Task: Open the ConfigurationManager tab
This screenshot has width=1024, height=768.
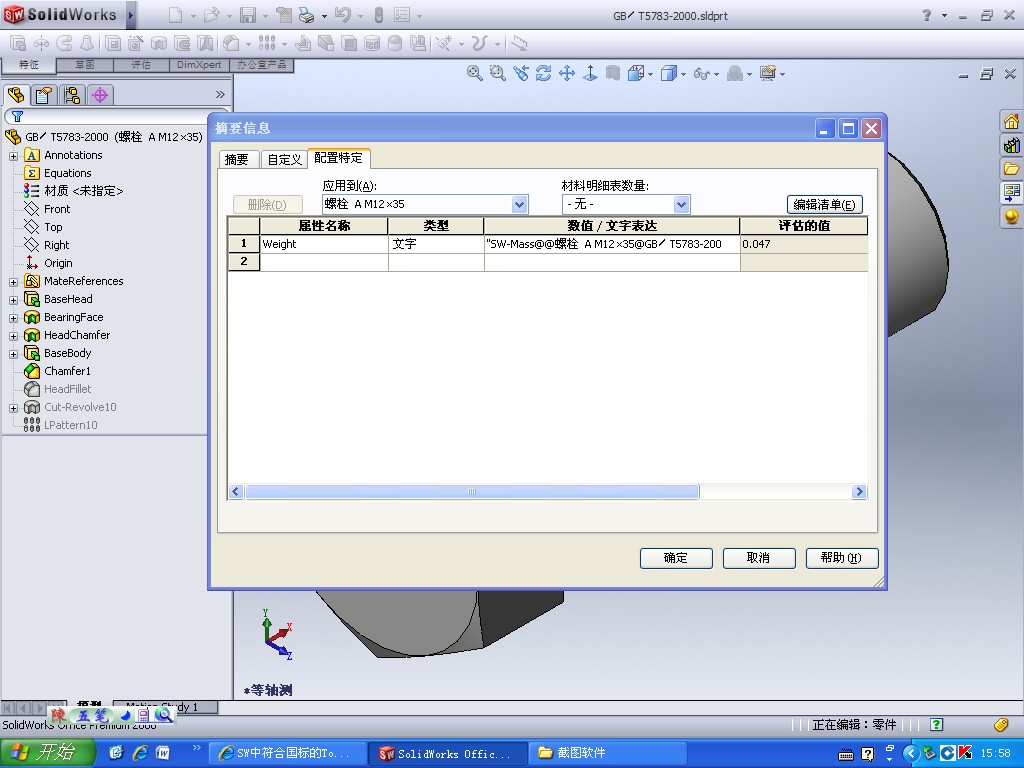Action: (x=72, y=95)
